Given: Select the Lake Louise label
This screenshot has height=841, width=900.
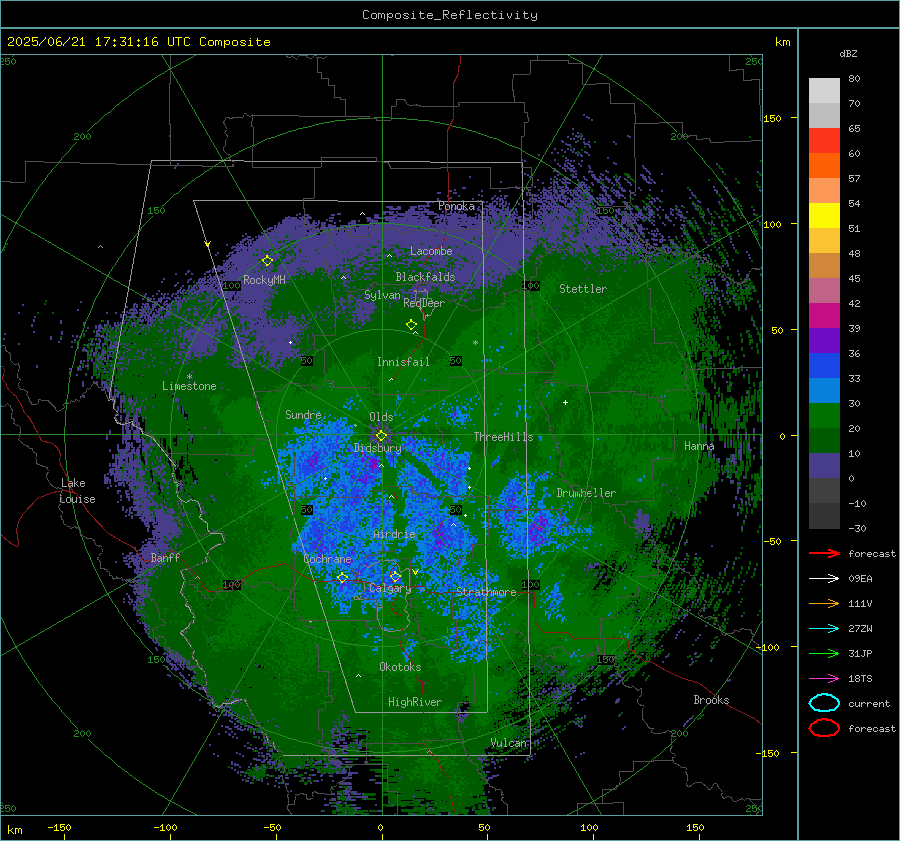Looking at the screenshot, I should click(77, 491).
